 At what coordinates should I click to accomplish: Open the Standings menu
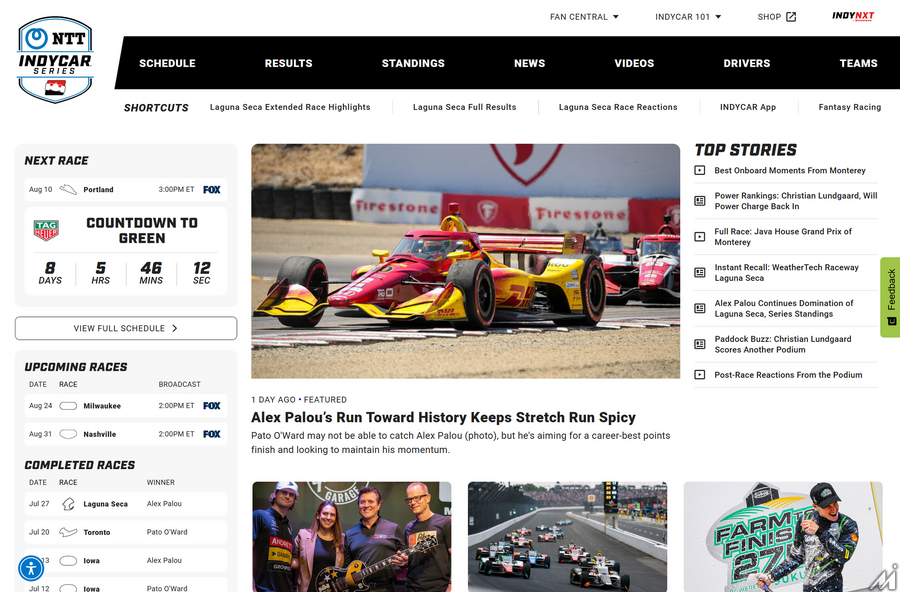[x=413, y=63]
